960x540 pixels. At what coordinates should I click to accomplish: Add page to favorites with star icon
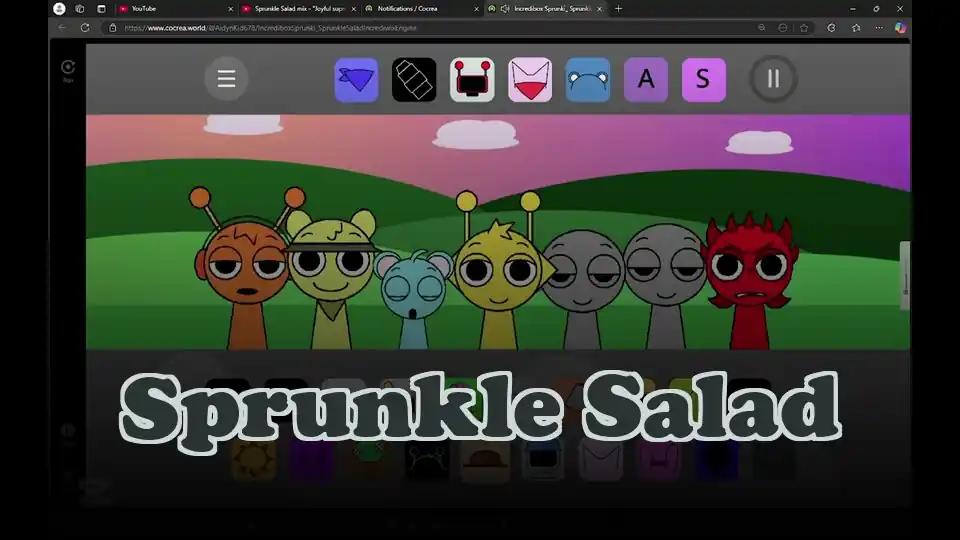click(804, 28)
